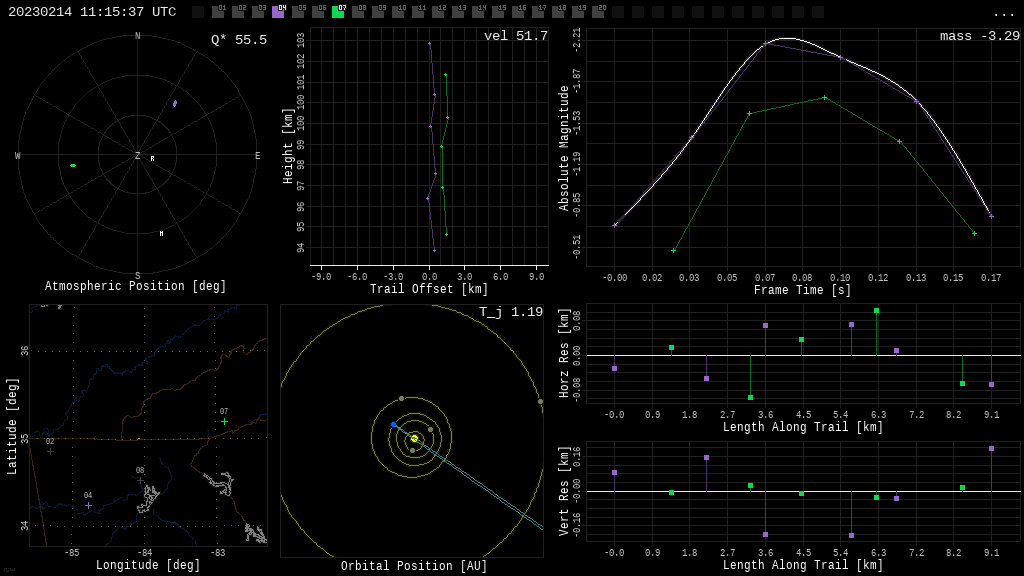Image resolution: width=1024 pixels, height=576 pixels.
Task: Click station 07 green cross on map
Action: tap(224, 422)
